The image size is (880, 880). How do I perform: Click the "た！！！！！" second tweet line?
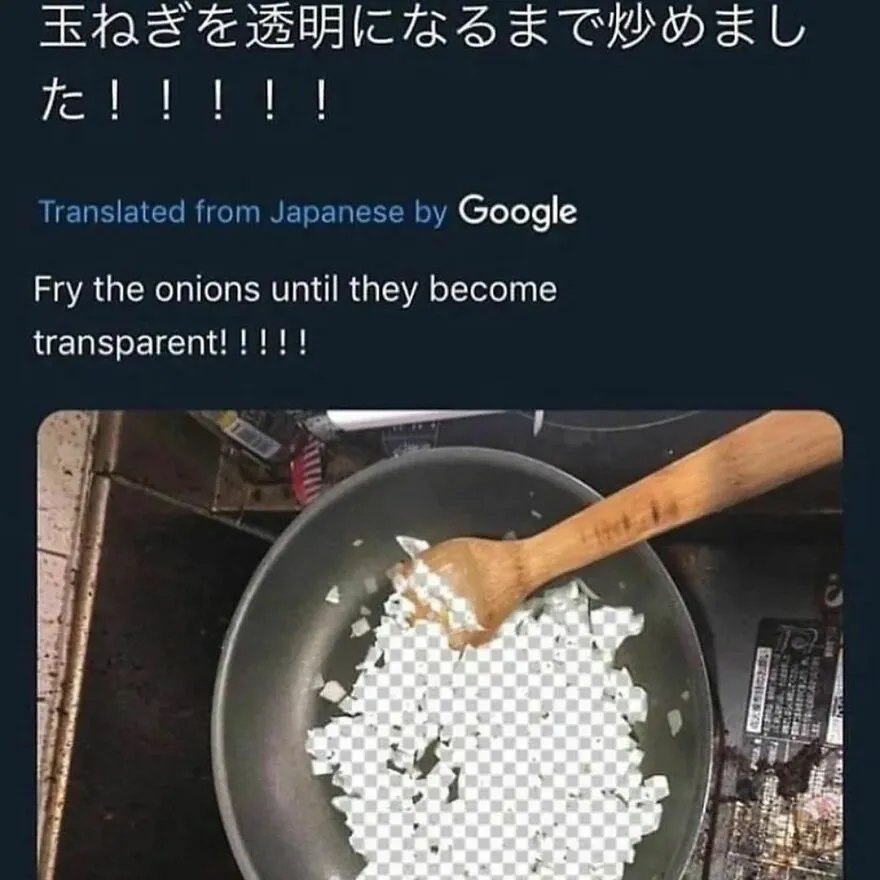184,101
